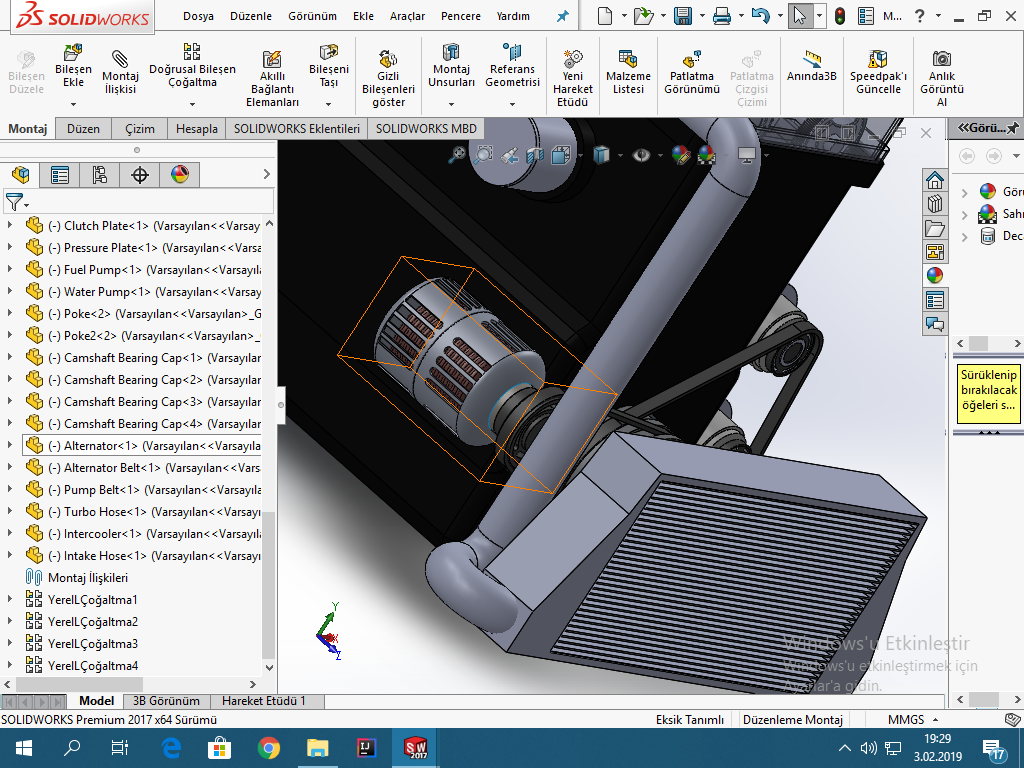Open the task pane File Explorer folder icon
Viewport: 1024px width, 768px height.
pyautogui.click(x=935, y=229)
